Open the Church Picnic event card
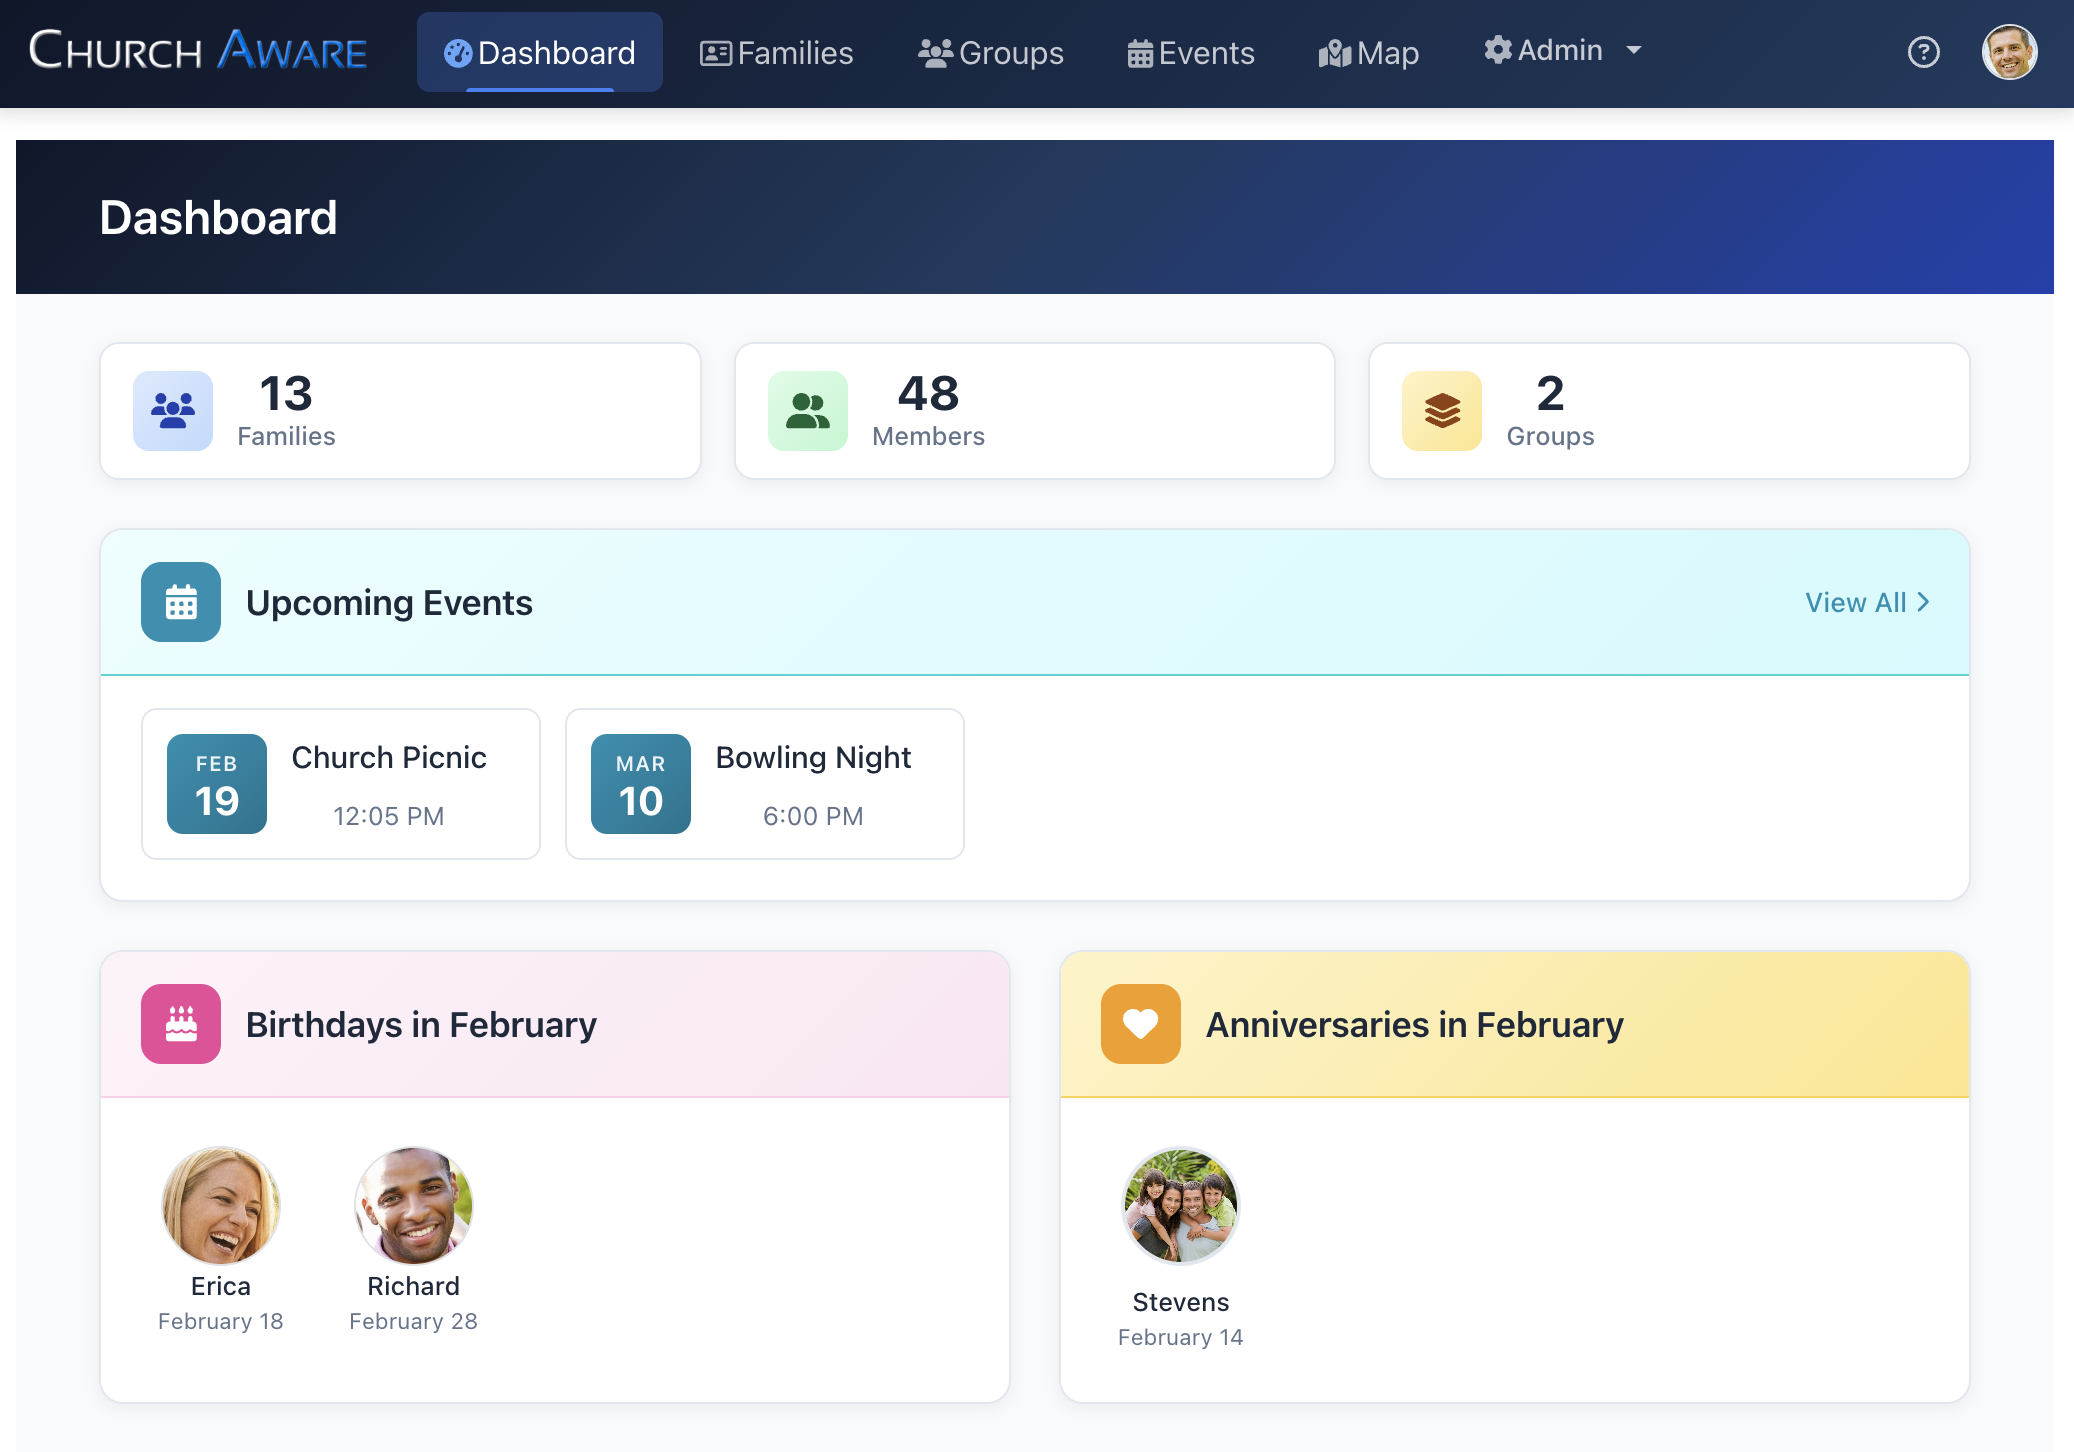Image resolution: width=2074 pixels, height=1452 pixels. (341, 784)
